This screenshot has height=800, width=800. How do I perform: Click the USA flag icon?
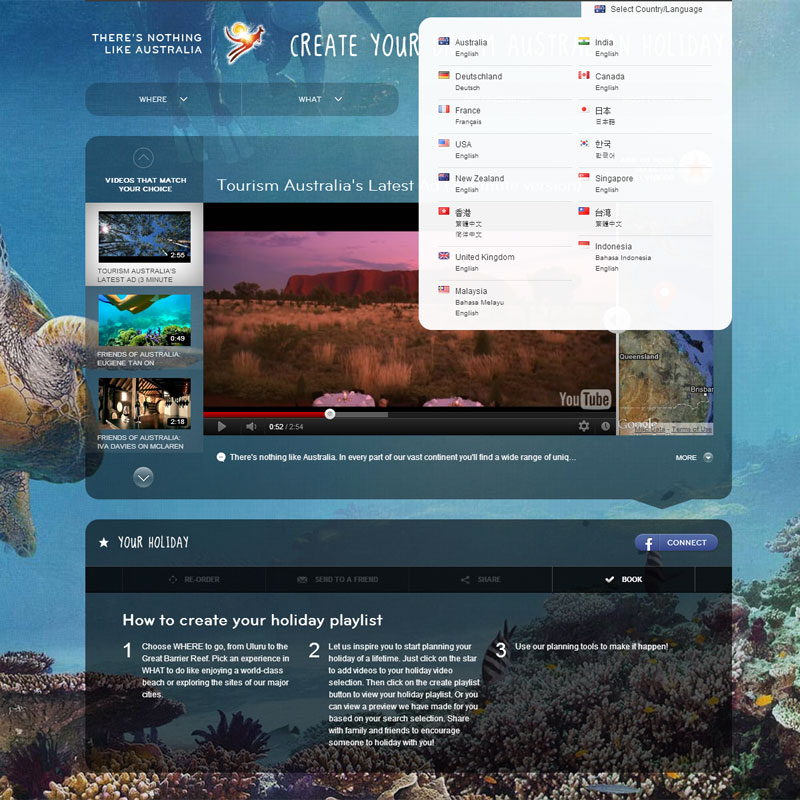coord(444,143)
